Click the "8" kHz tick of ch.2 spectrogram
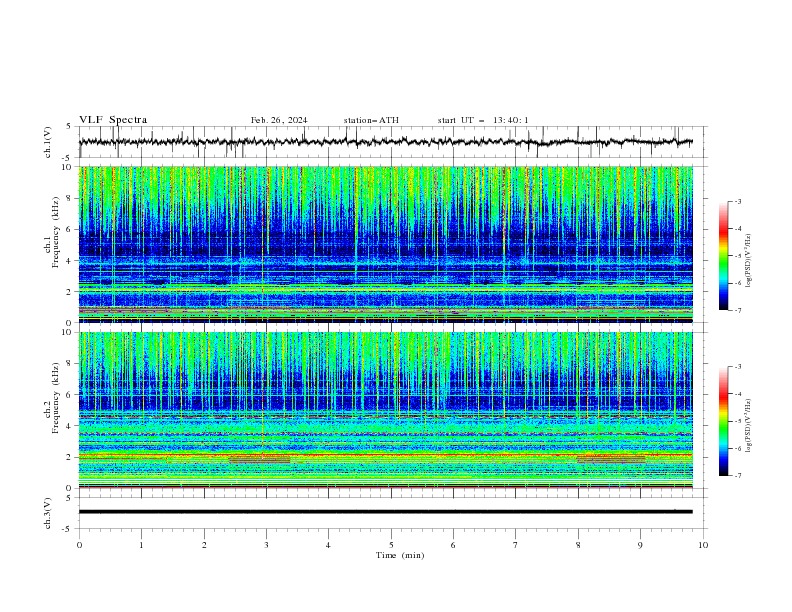Screen dimensions: 792x612 [70, 363]
